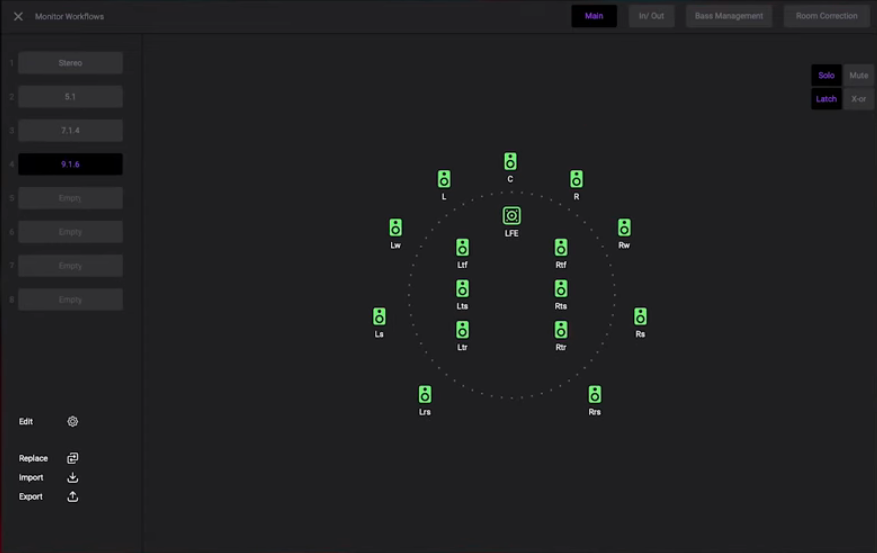Switch to the Main tab
The height and width of the screenshot is (553, 877).
point(594,16)
